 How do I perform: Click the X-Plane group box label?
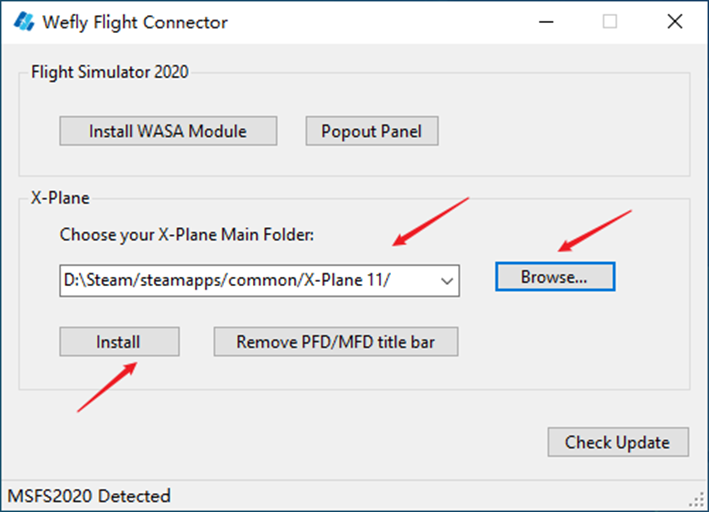click(x=60, y=198)
